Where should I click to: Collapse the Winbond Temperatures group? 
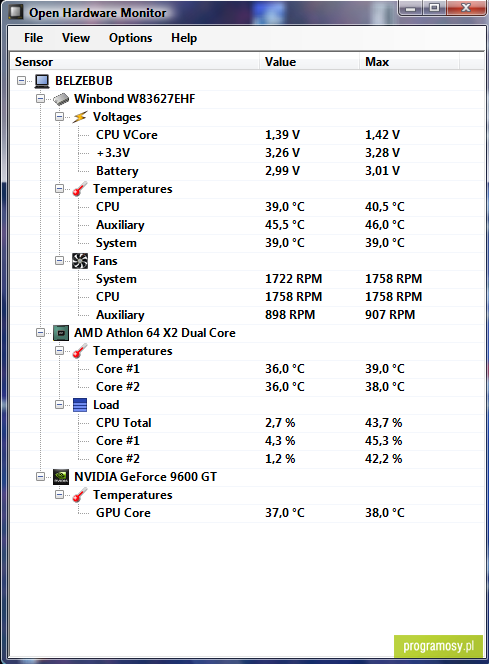(59, 188)
